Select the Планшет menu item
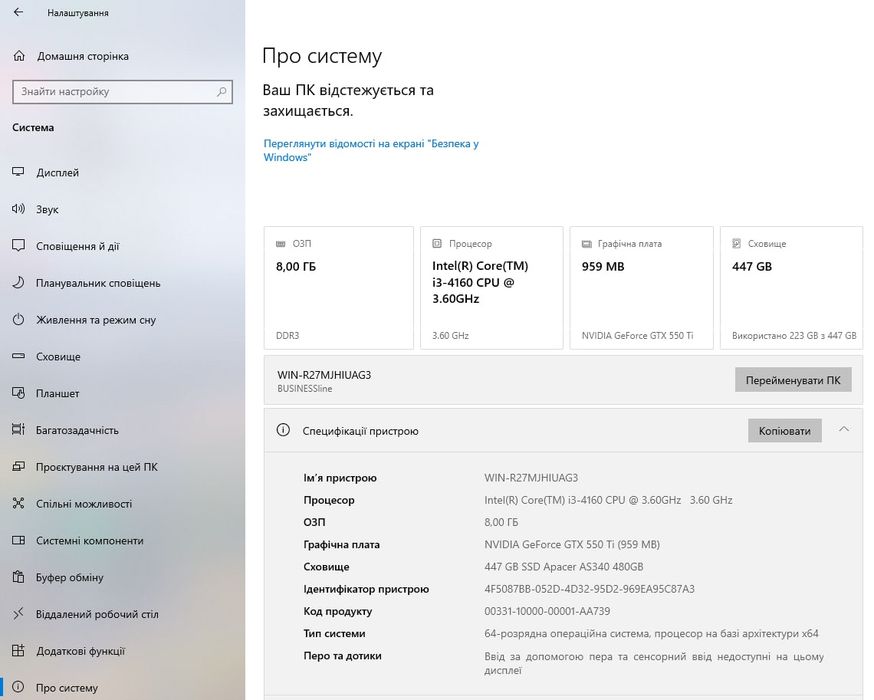 (123, 393)
